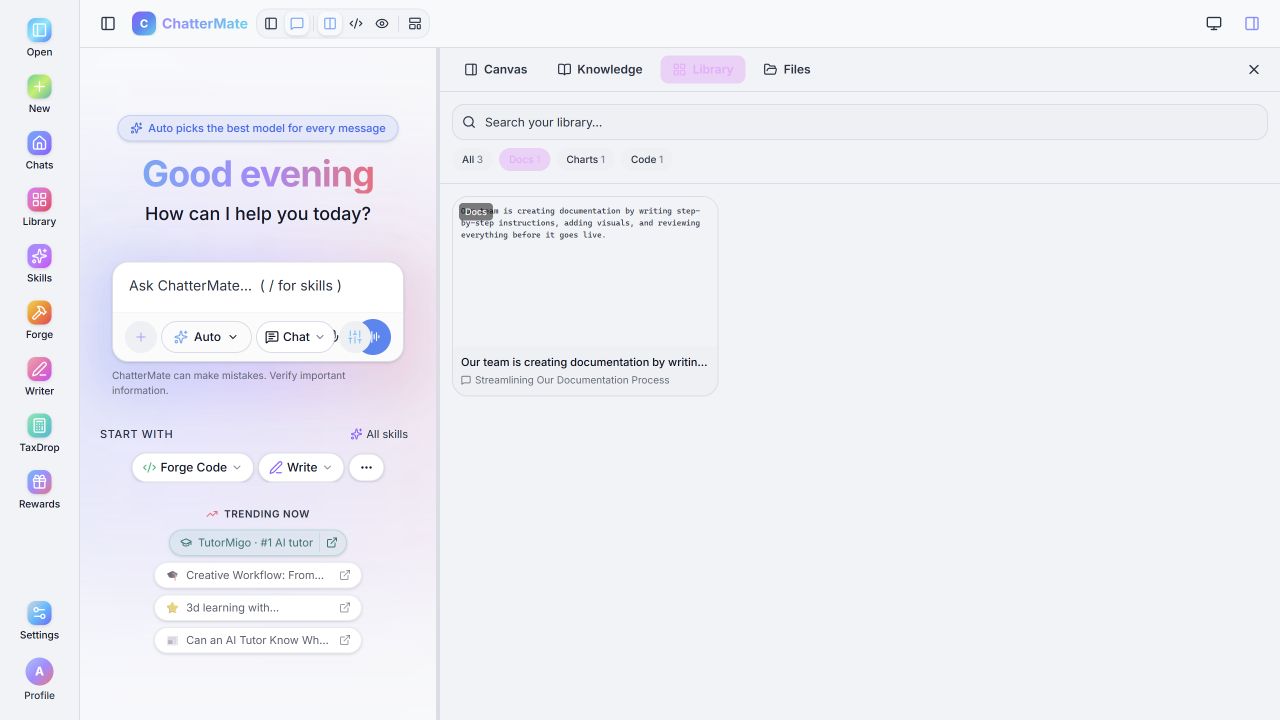Expand the Chat mode dropdown

click(x=296, y=337)
